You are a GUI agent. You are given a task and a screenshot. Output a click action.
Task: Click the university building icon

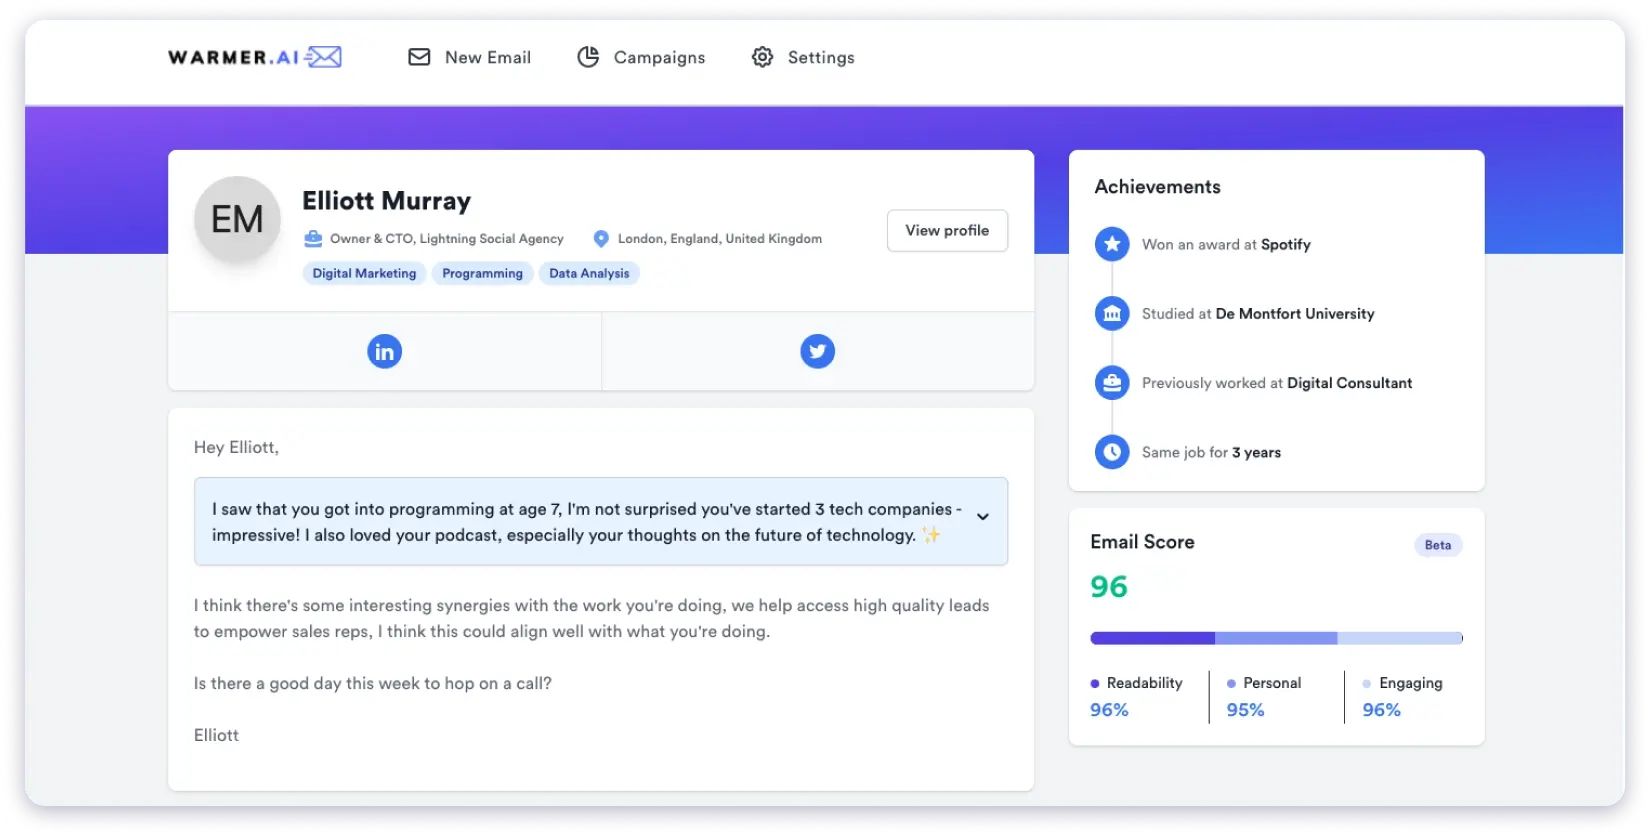click(1111, 314)
